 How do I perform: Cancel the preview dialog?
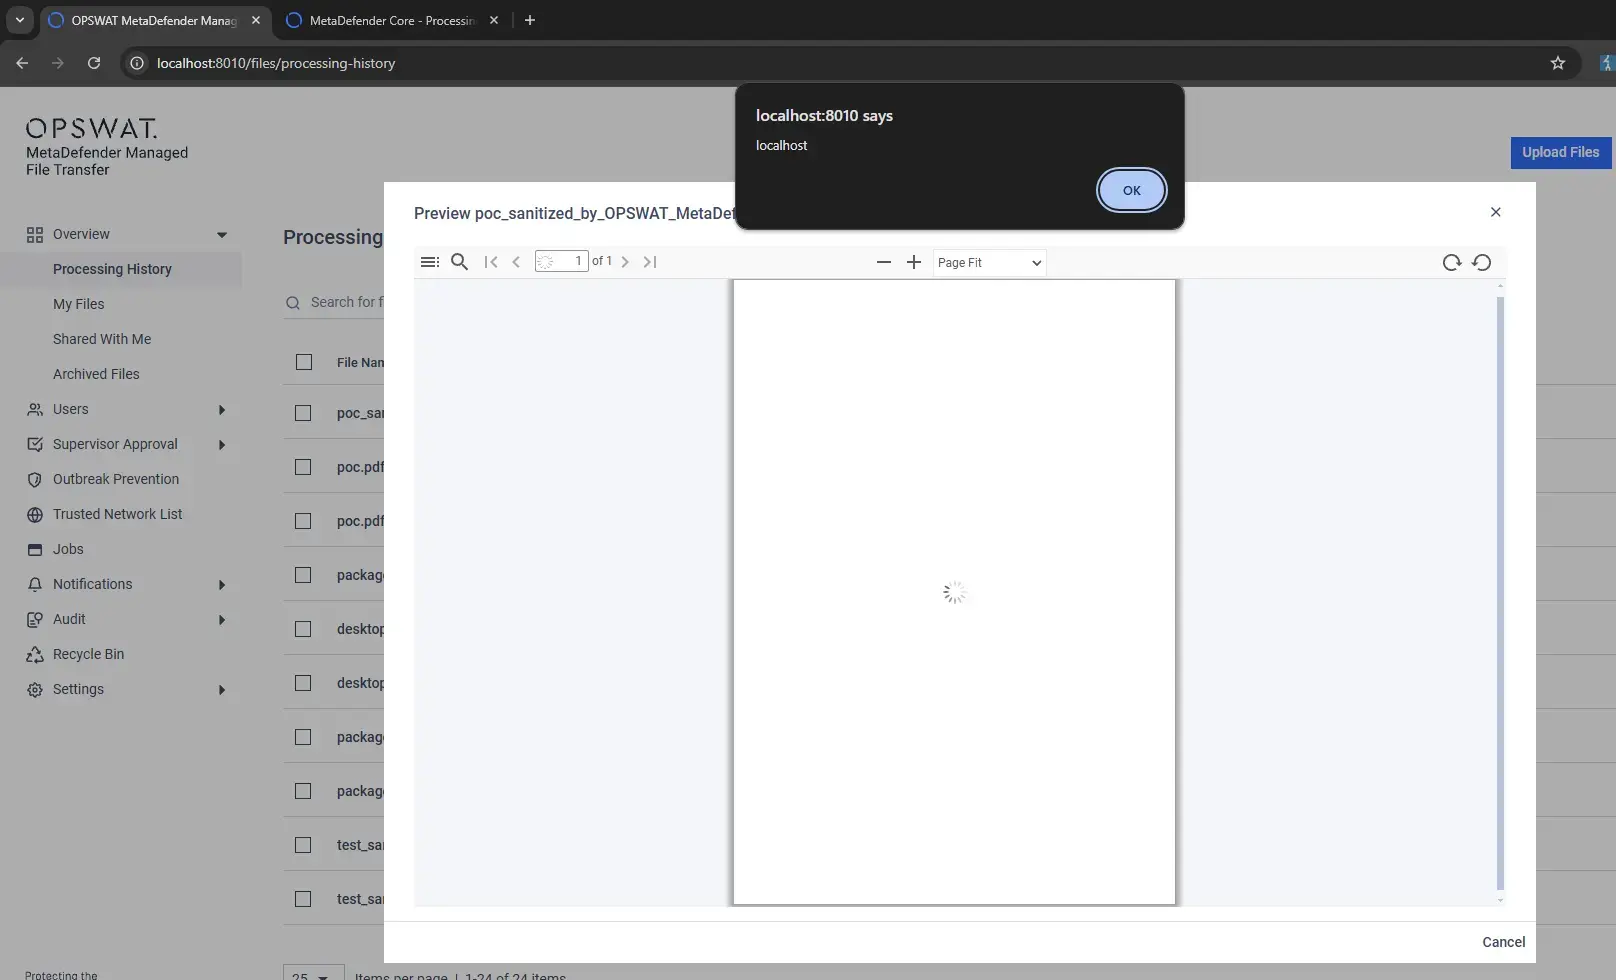(1503, 942)
